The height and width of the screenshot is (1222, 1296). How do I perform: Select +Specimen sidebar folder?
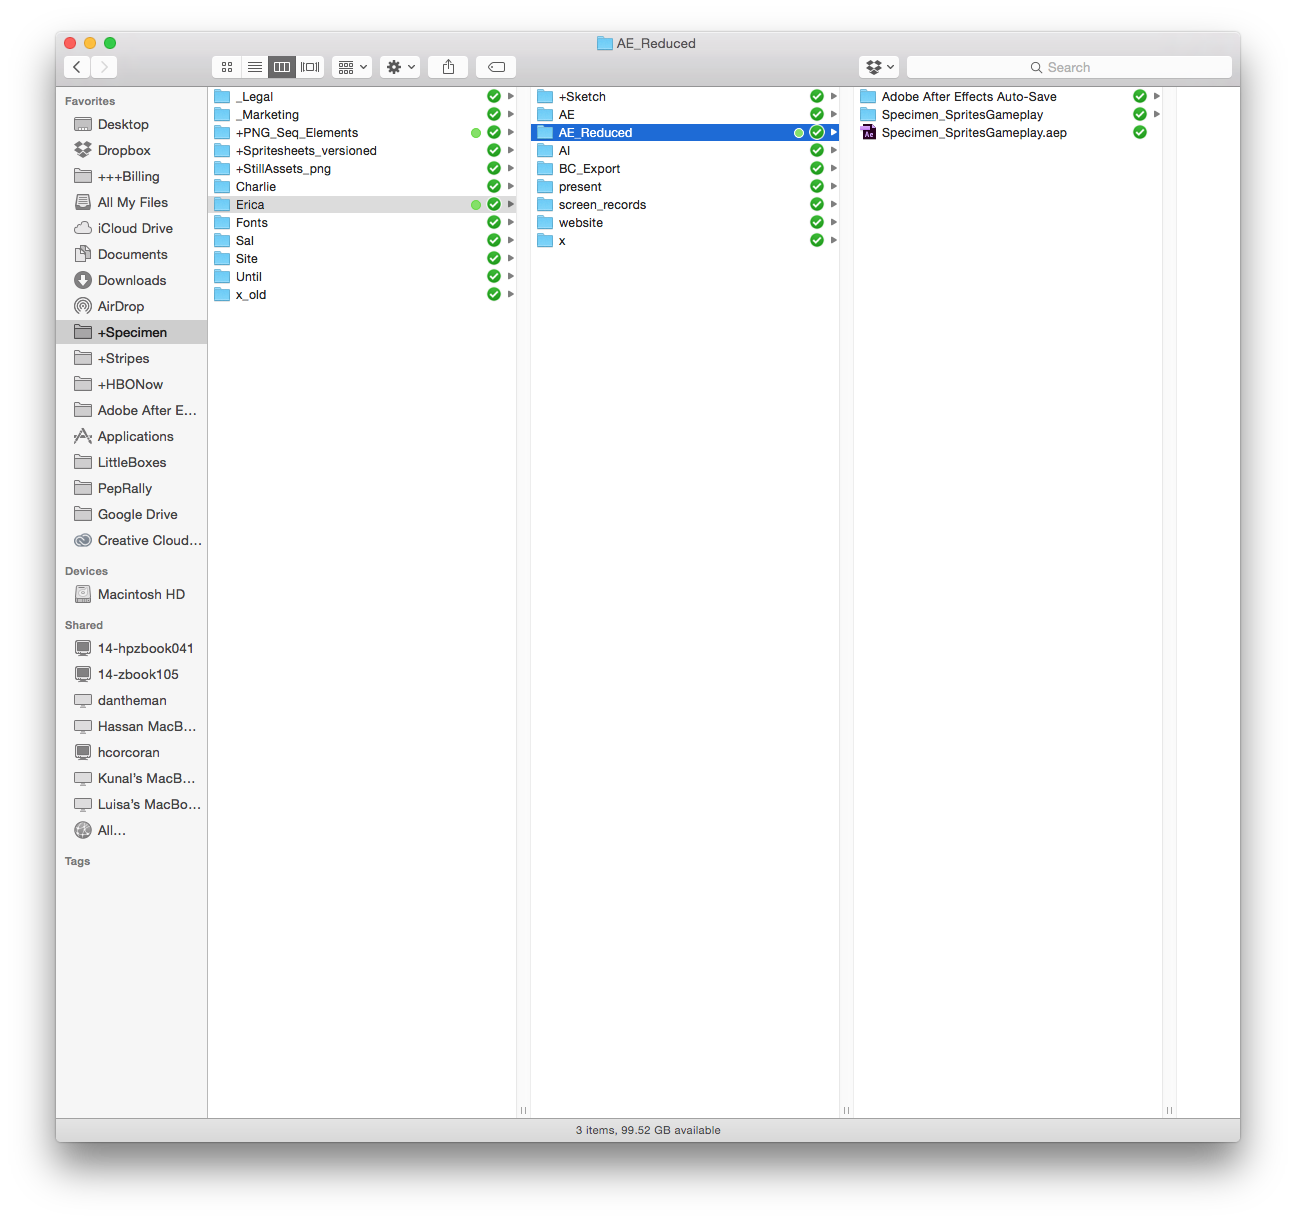pyautogui.click(x=131, y=332)
